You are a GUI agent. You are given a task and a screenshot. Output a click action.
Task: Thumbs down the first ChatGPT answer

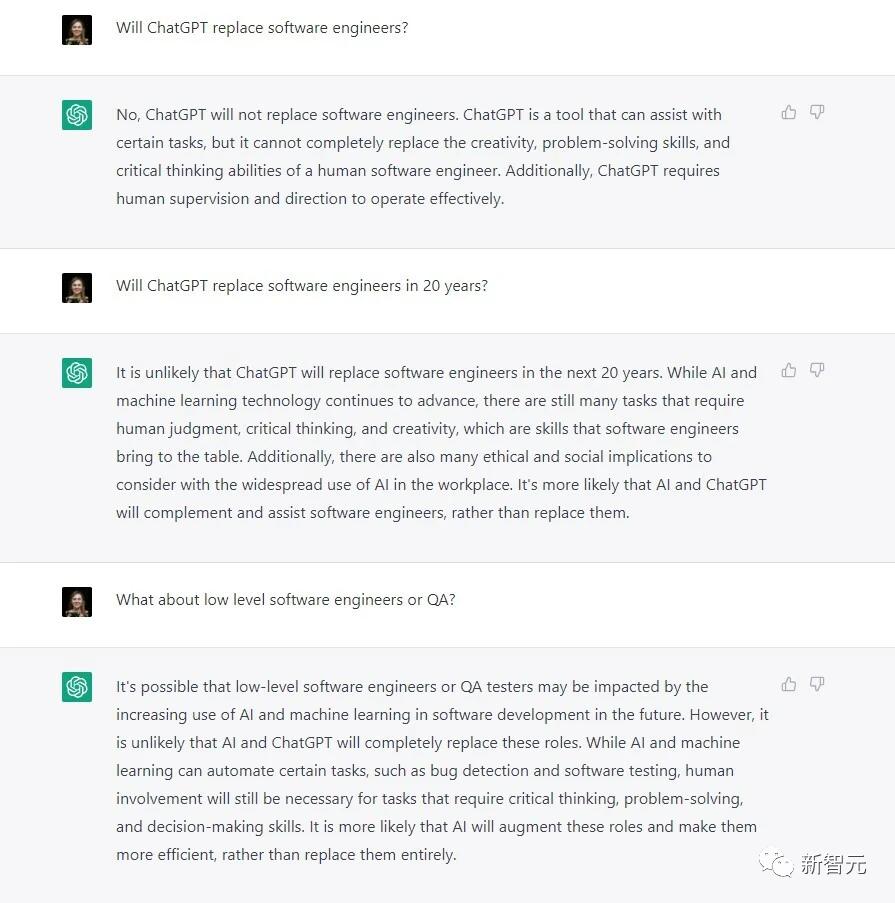817,113
